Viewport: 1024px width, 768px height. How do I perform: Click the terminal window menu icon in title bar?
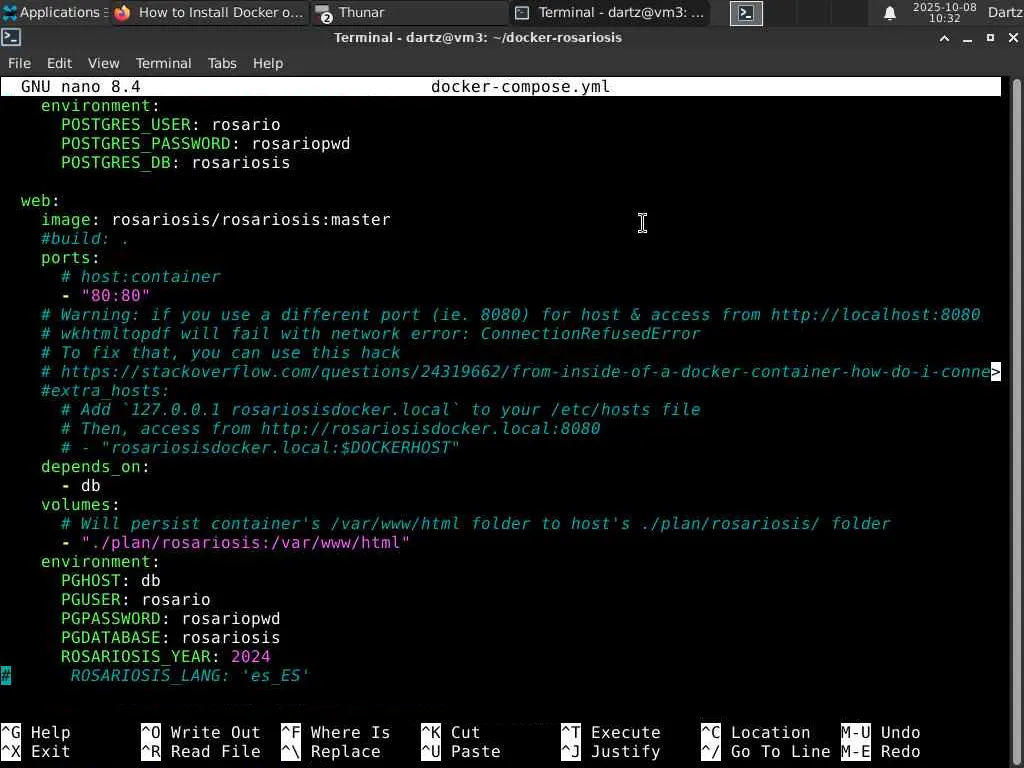pyautogui.click(x=11, y=38)
